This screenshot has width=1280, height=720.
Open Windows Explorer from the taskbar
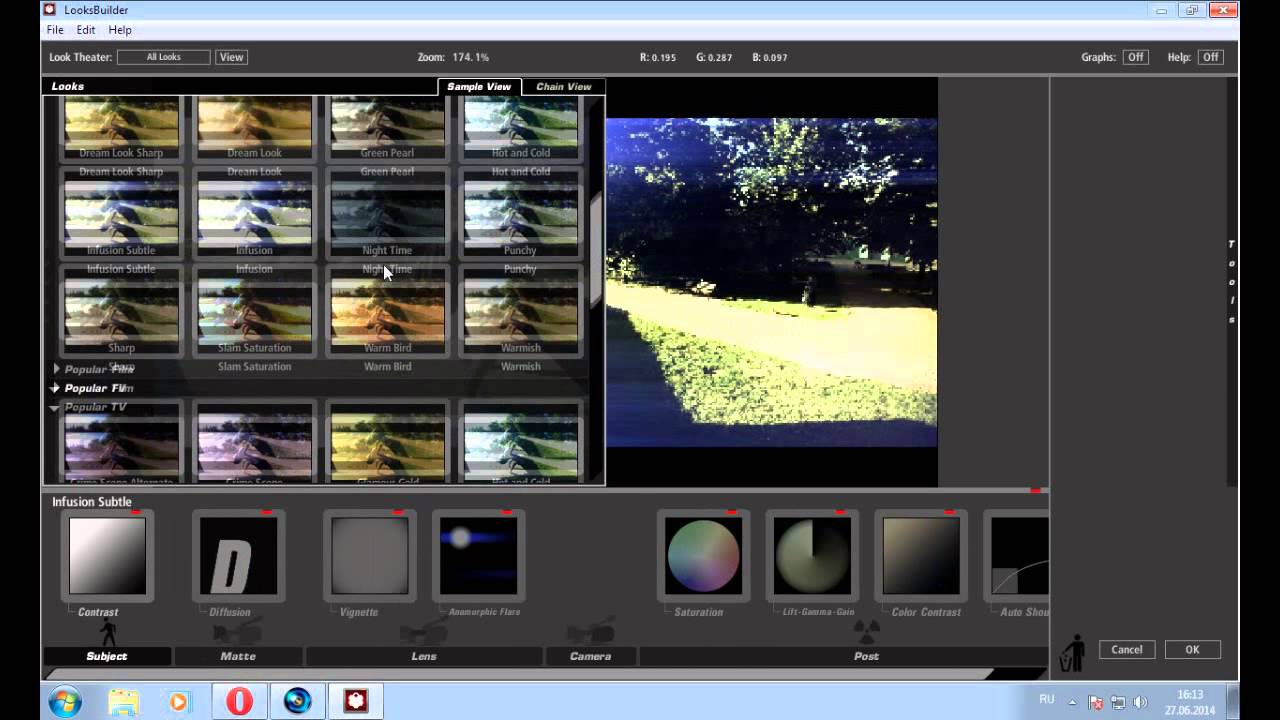point(124,701)
